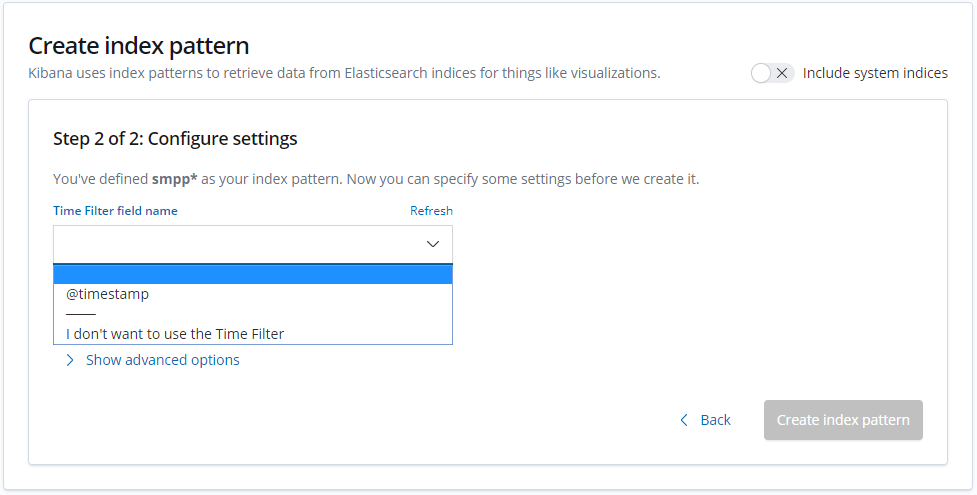Click the chevron beside Show advanced options
The image size is (977, 495).
point(70,360)
